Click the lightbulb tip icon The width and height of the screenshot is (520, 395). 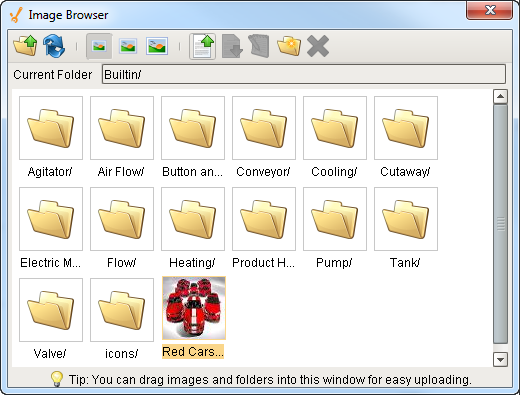pos(57,379)
